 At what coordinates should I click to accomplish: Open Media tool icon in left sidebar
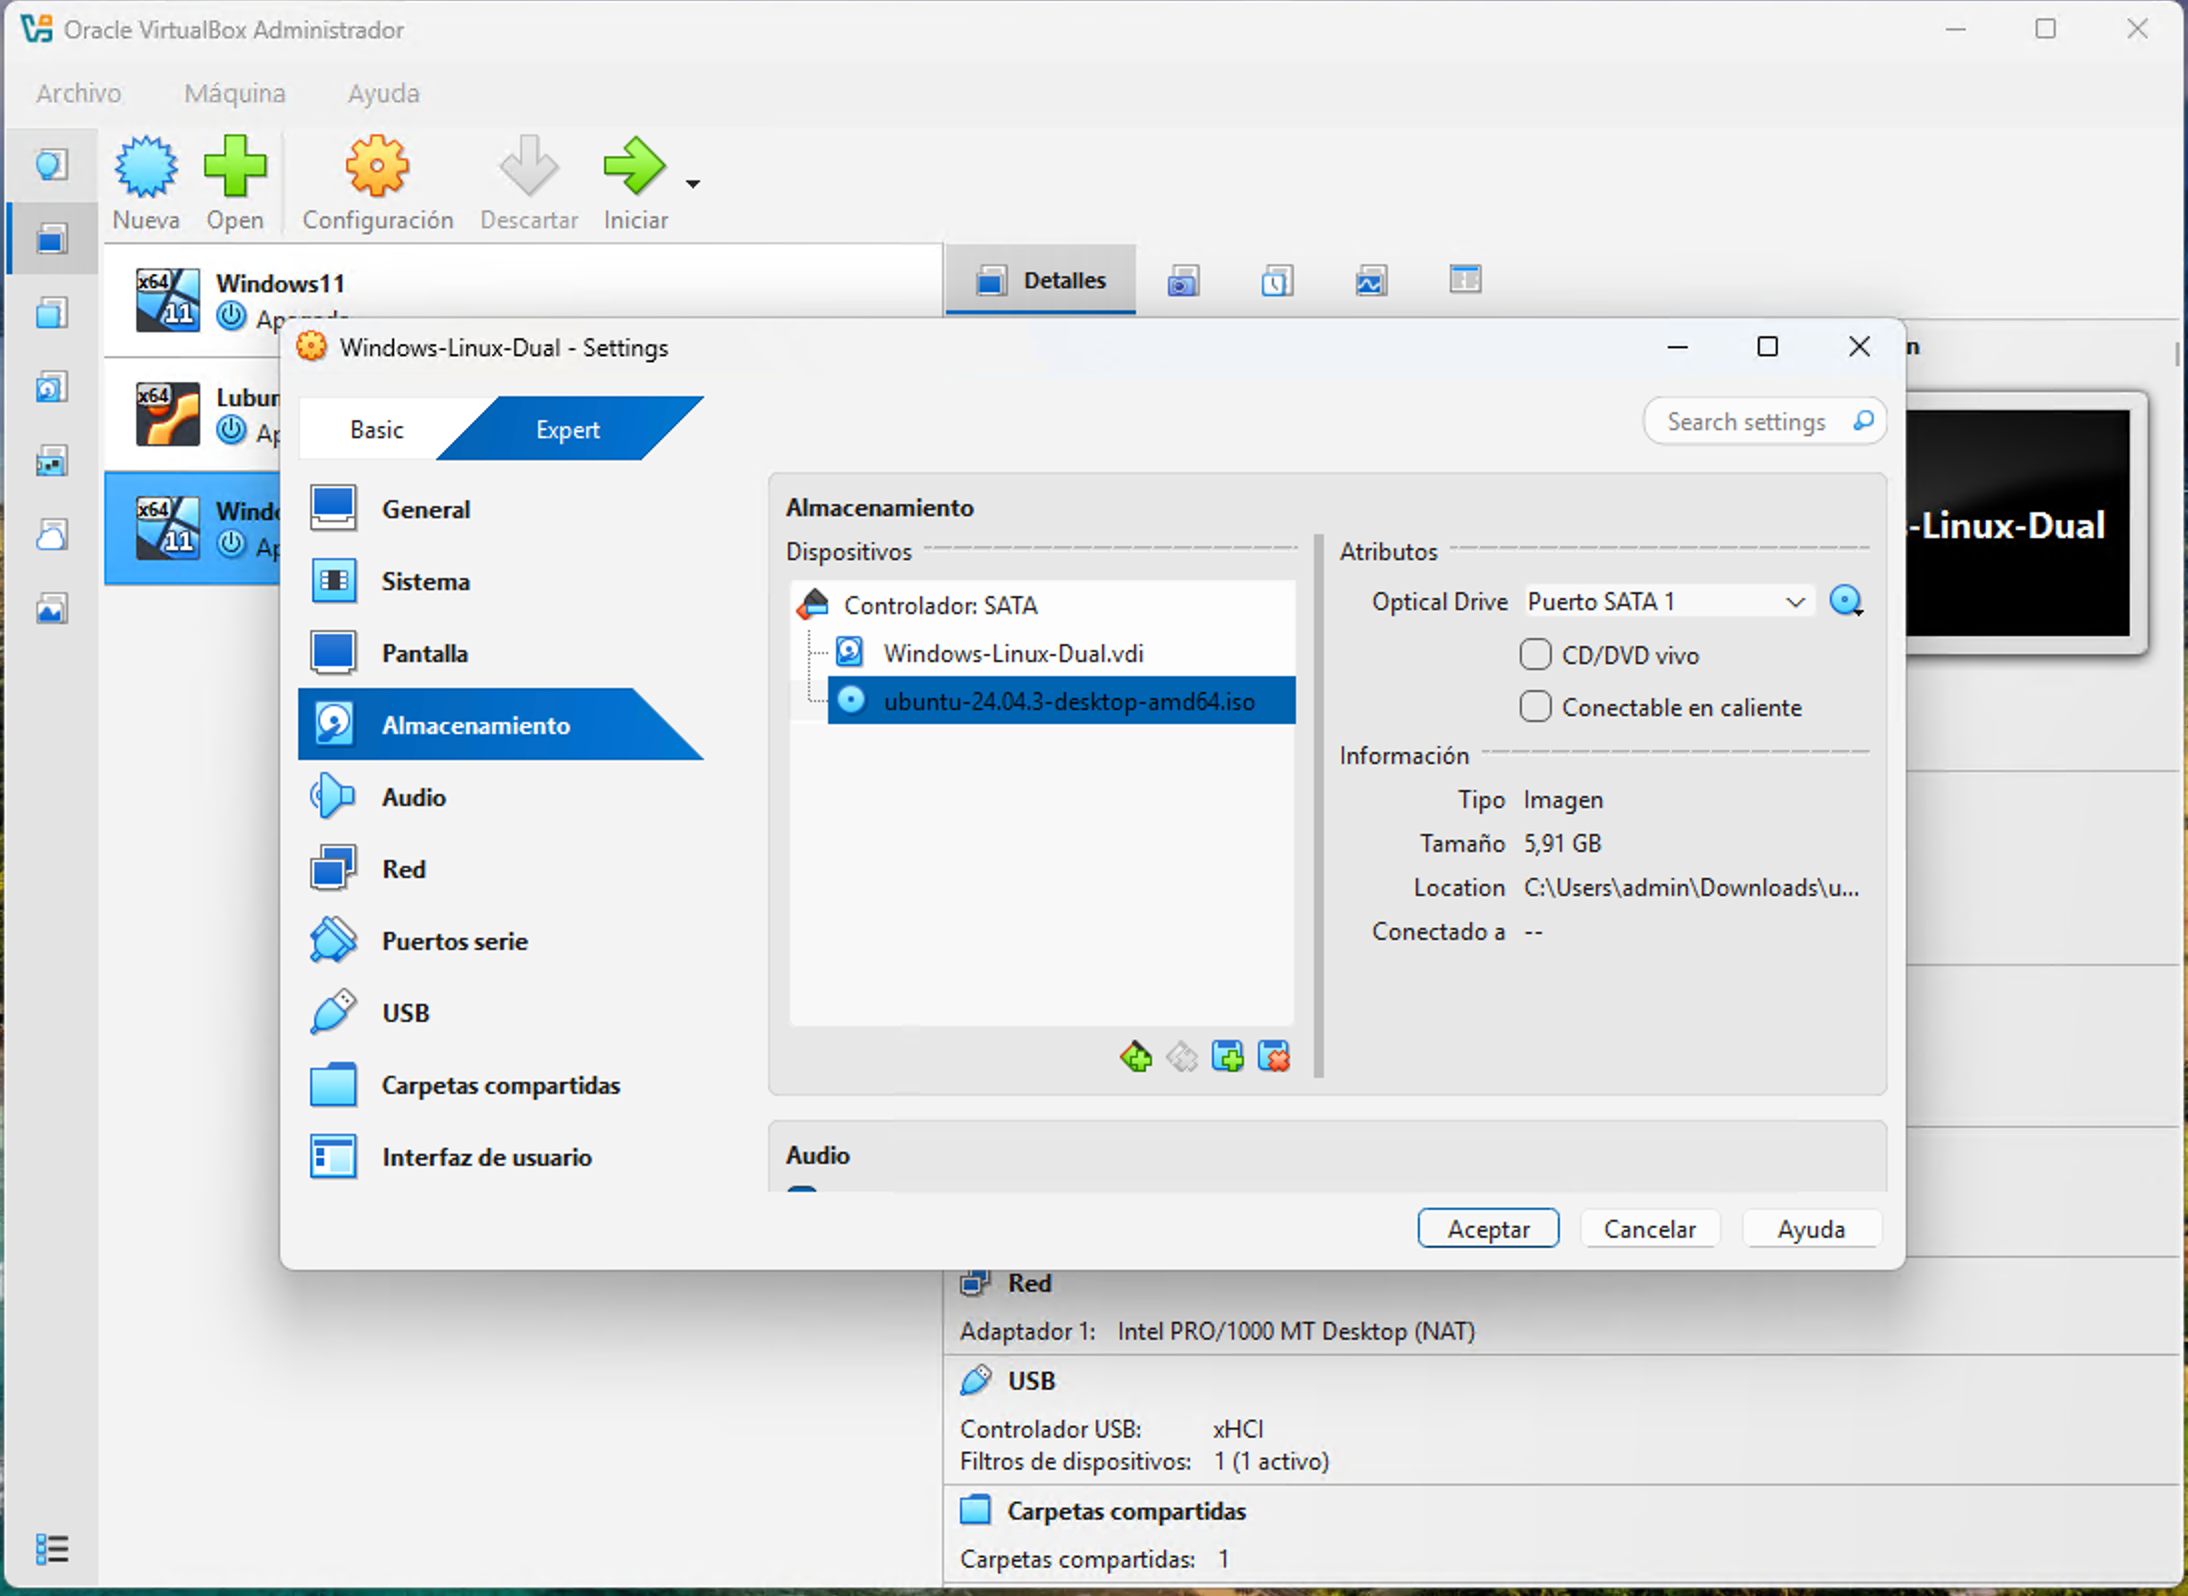[x=52, y=387]
